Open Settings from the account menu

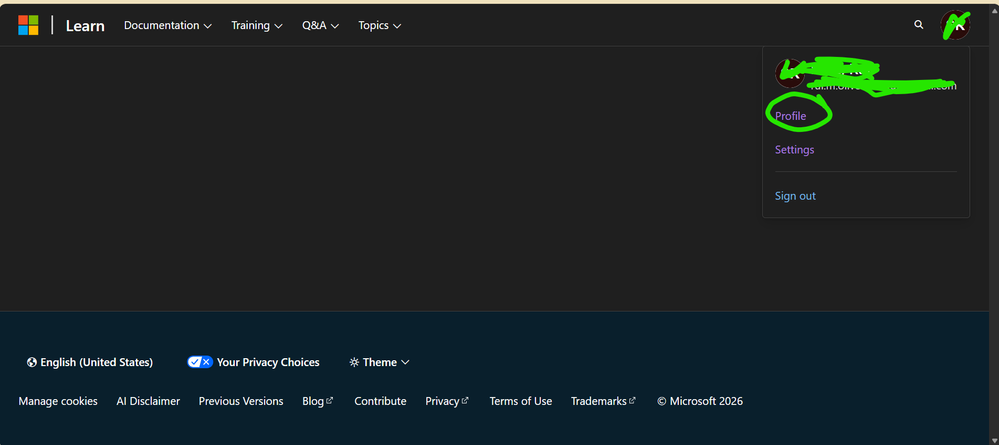click(x=794, y=150)
